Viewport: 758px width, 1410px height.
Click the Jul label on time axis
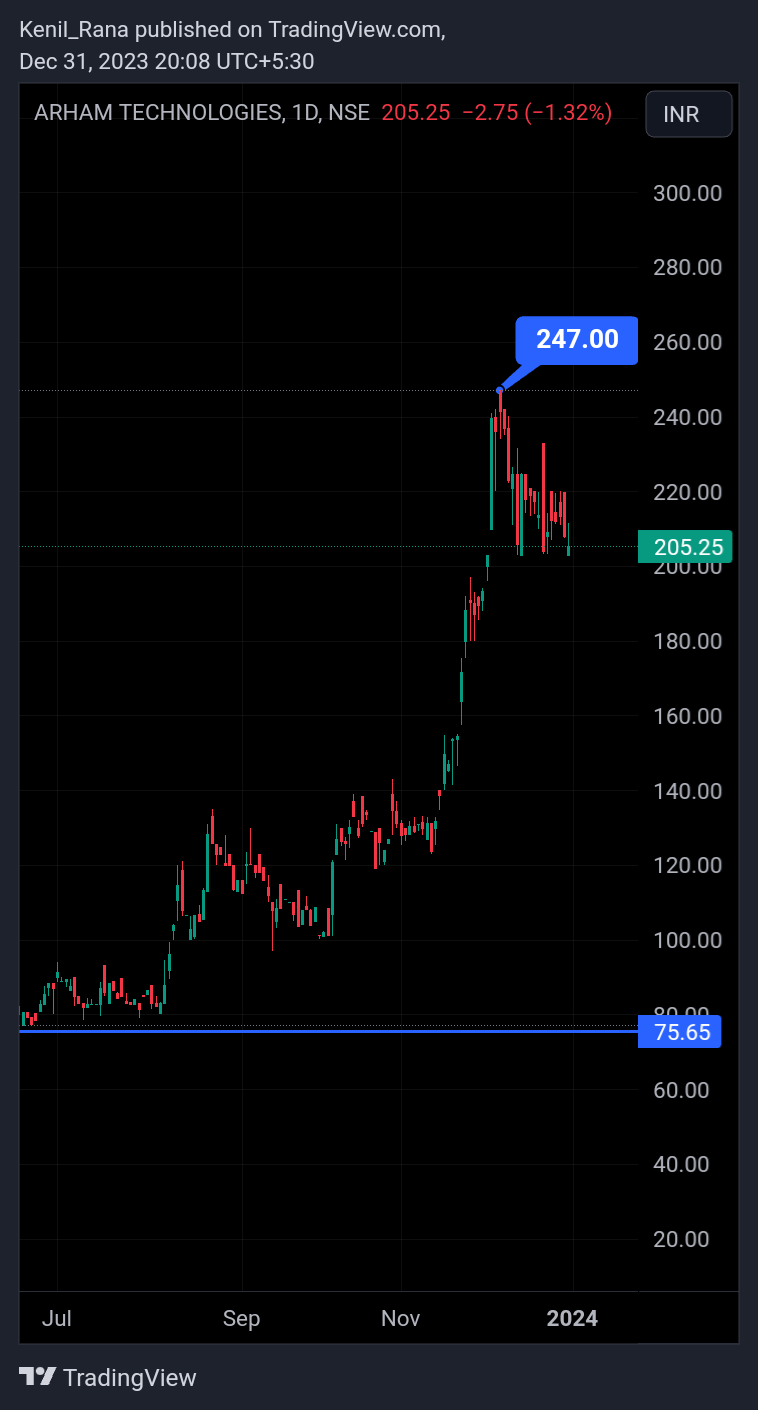click(57, 1318)
